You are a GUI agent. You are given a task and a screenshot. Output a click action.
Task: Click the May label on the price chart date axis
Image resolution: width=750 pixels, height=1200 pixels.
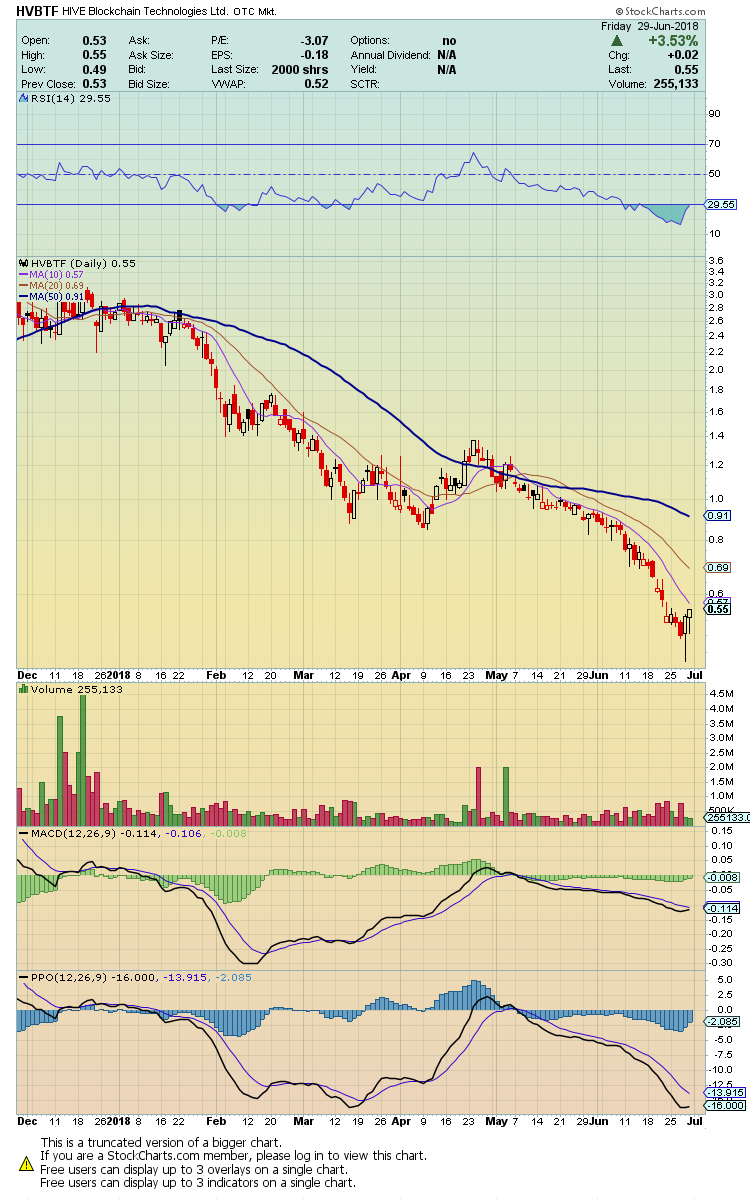point(497,675)
